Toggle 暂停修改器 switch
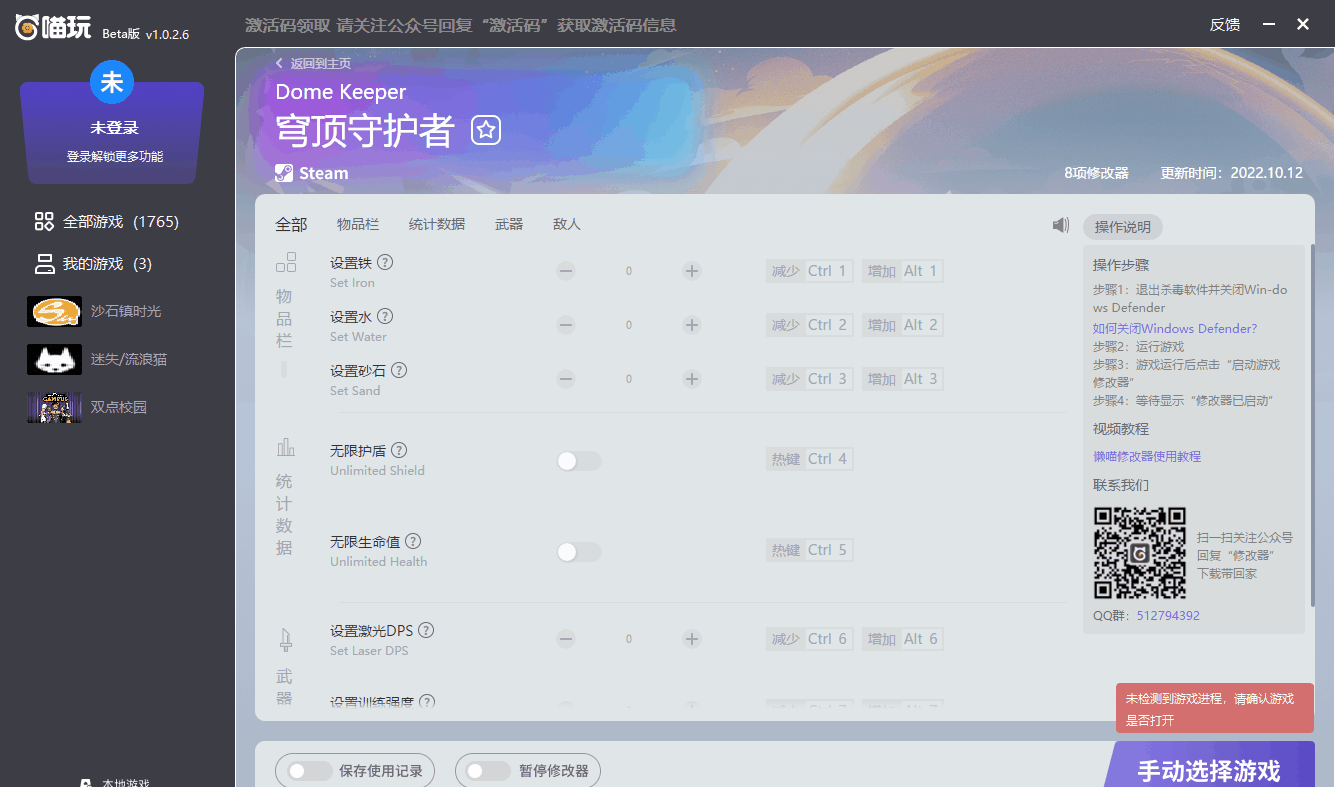This screenshot has height=787, width=1335. tap(488, 771)
